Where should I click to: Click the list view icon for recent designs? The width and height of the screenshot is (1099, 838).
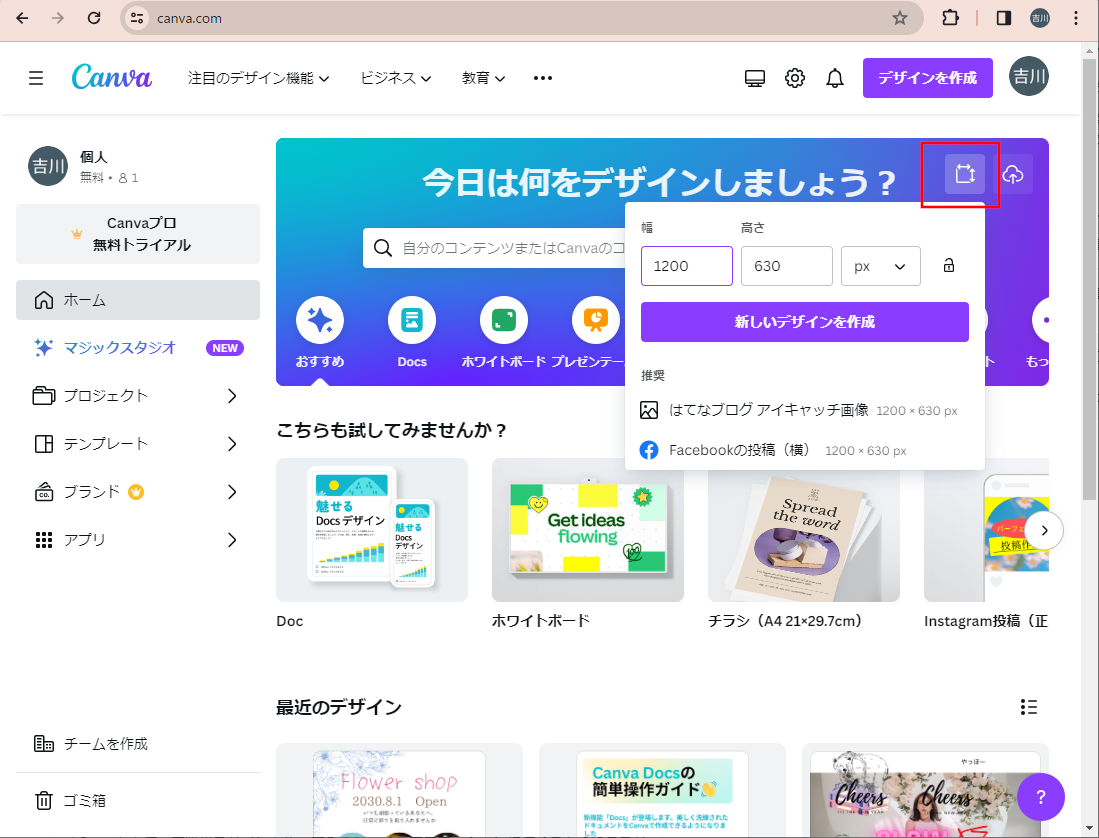[1028, 707]
